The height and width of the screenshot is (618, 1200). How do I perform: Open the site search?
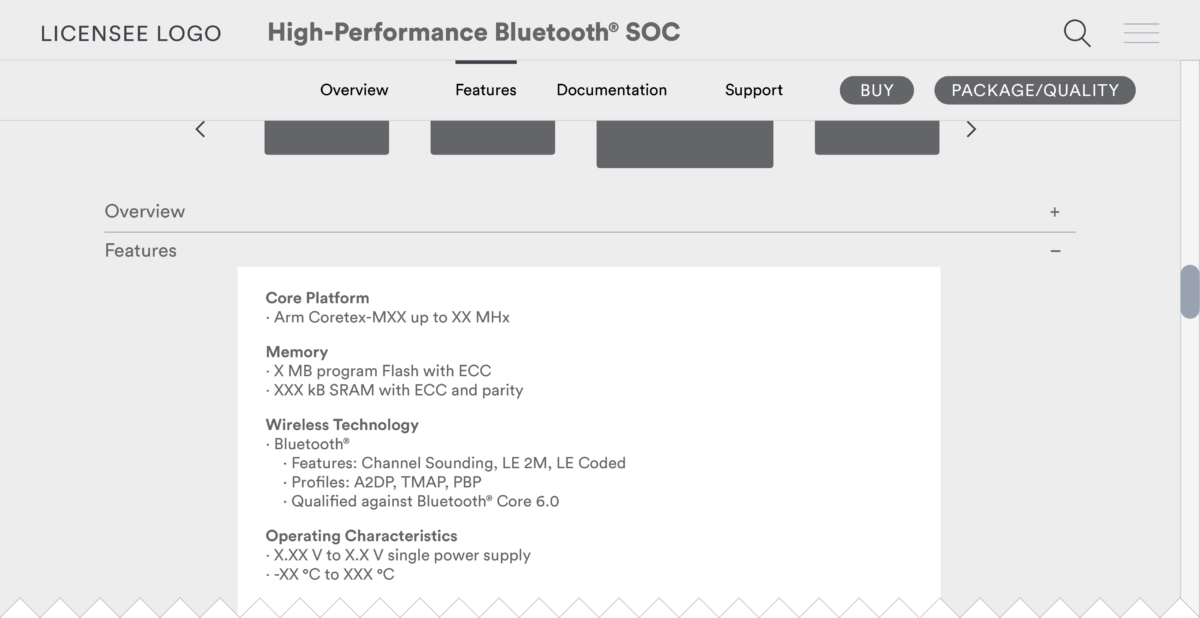pos(1077,32)
